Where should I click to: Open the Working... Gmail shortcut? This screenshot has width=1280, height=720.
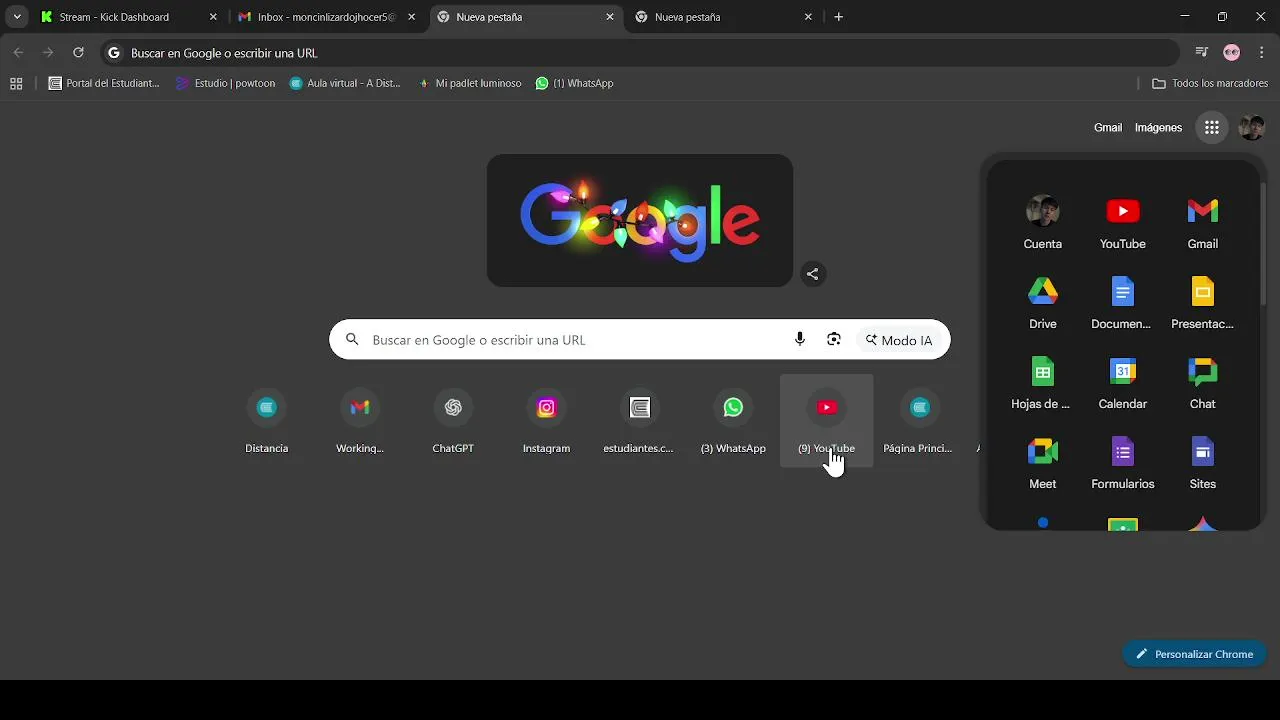[360, 421]
